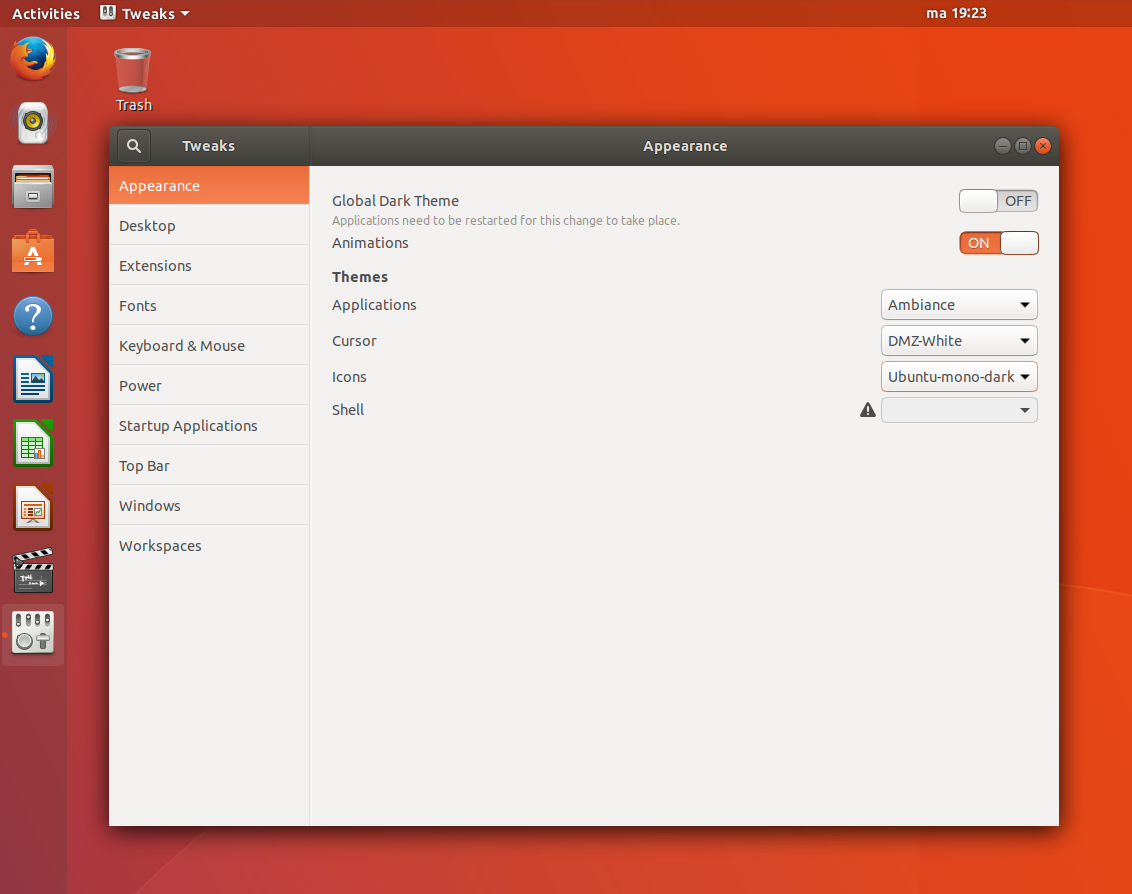Toggle the Global Dark Theme switch

point(998,201)
